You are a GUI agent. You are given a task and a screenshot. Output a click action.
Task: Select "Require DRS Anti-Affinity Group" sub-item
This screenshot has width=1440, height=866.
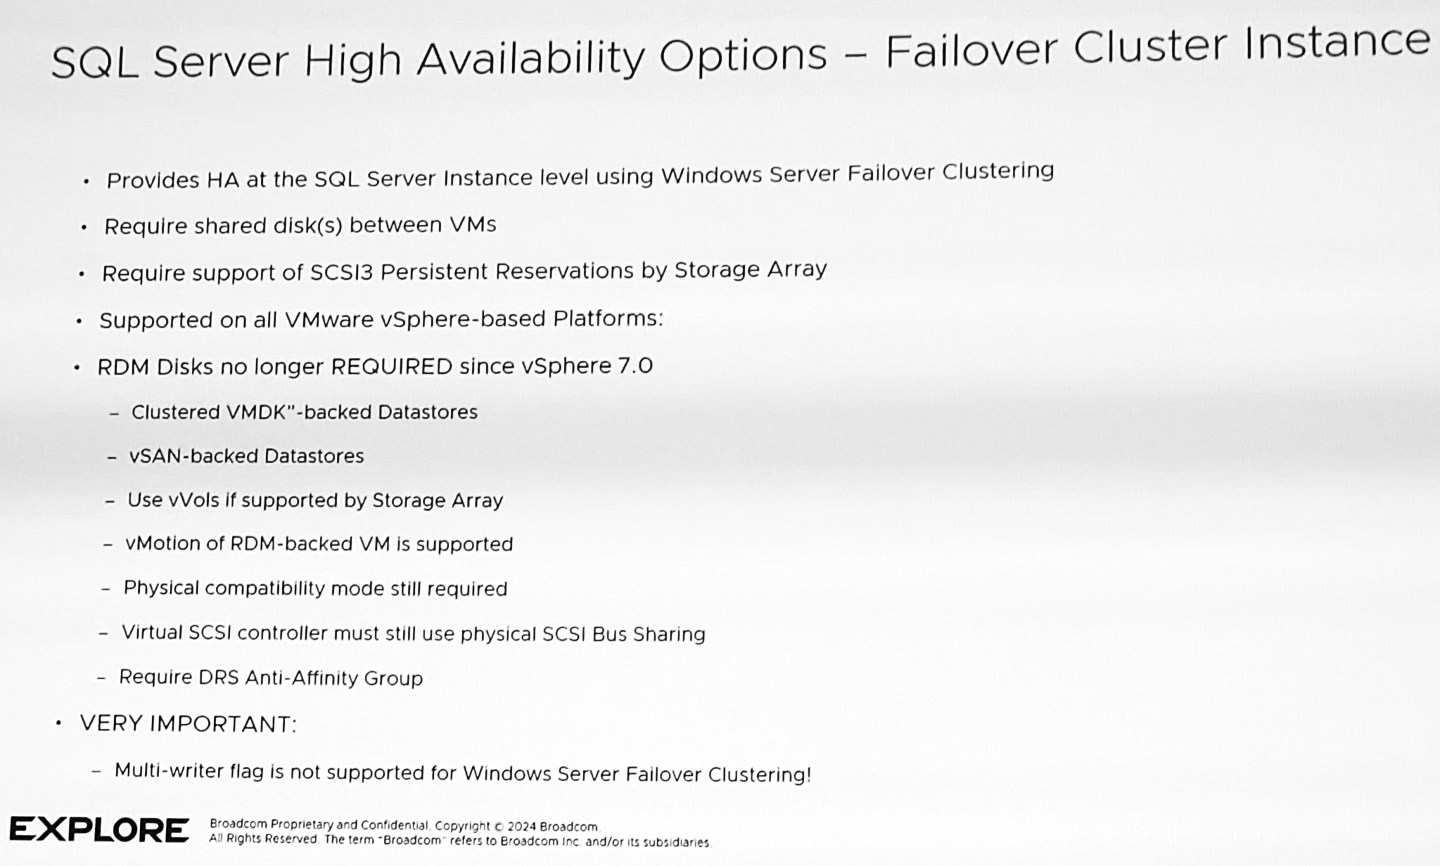(x=271, y=678)
